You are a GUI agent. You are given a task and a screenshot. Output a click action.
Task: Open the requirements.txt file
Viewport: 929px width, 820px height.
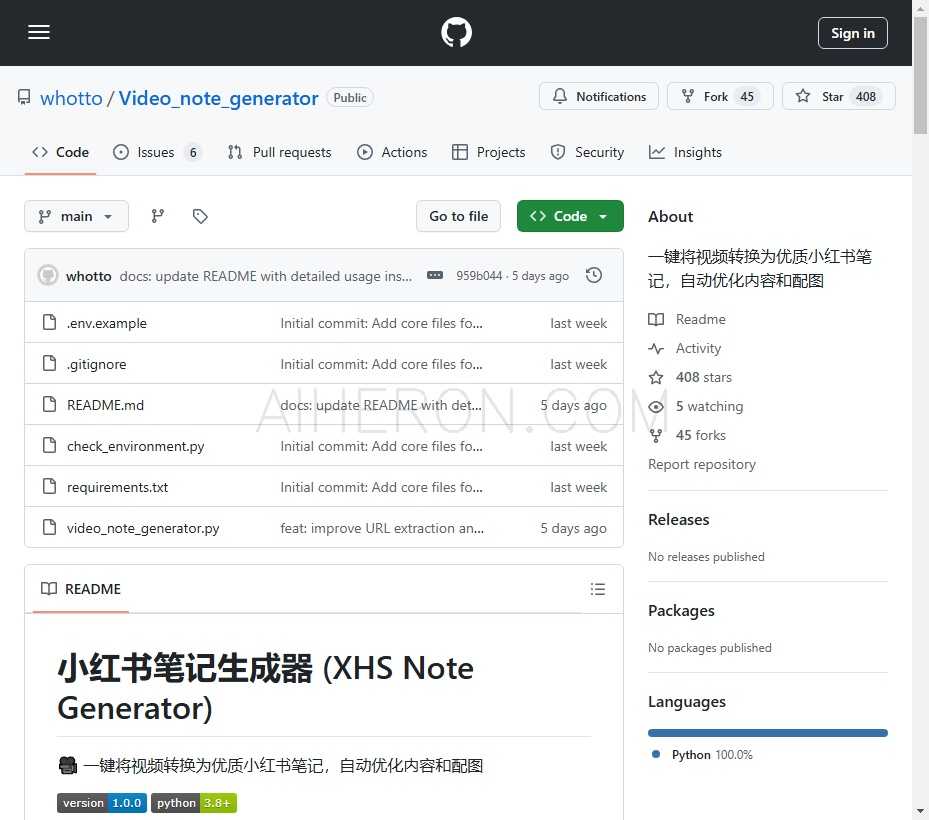pos(117,487)
